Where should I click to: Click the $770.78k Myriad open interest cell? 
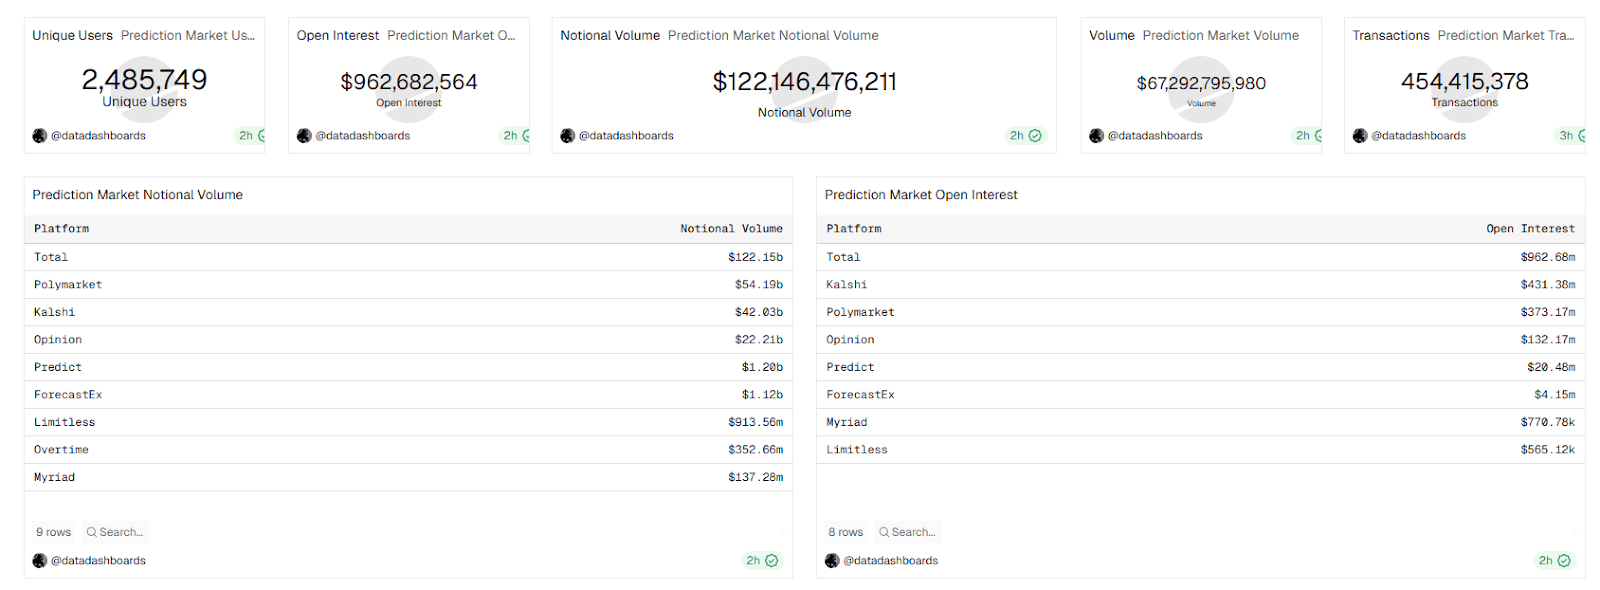(1548, 423)
